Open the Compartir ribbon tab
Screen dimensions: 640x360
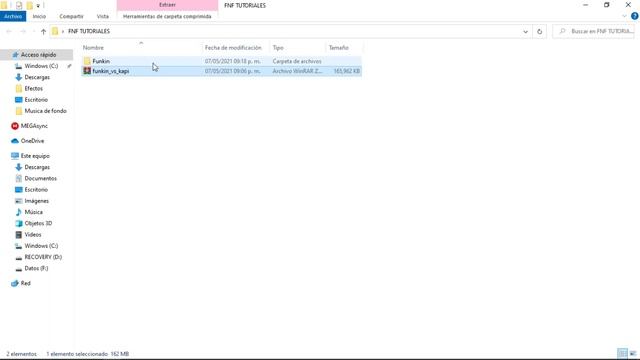click(x=71, y=16)
